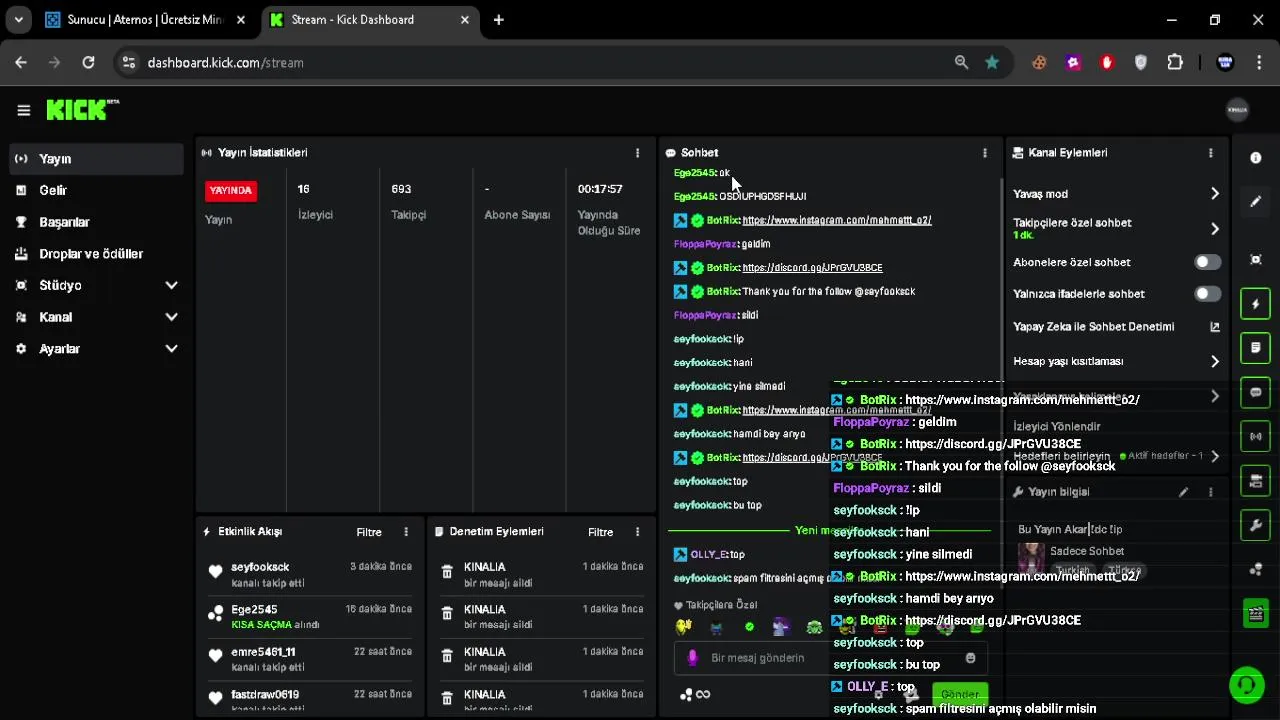Click the focus frame icon in the right sidebar

(x=1256, y=260)
